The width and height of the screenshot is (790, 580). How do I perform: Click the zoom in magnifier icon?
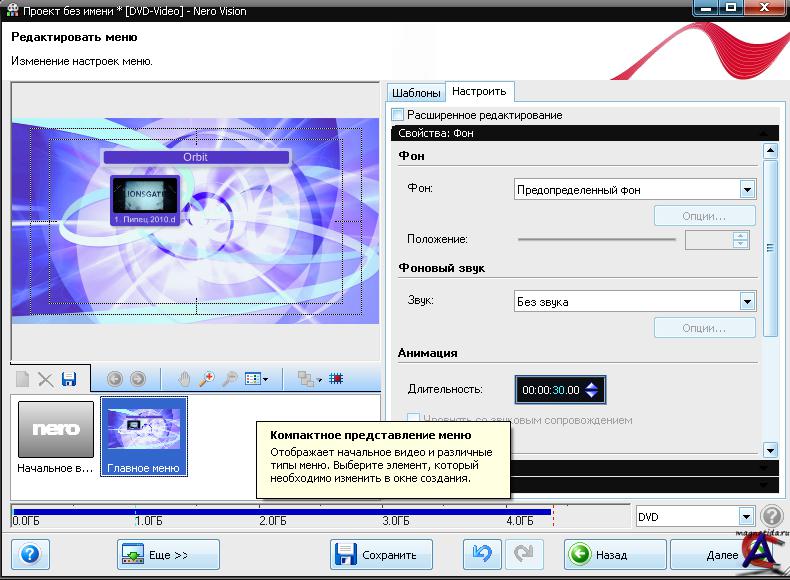pos(207,379)
